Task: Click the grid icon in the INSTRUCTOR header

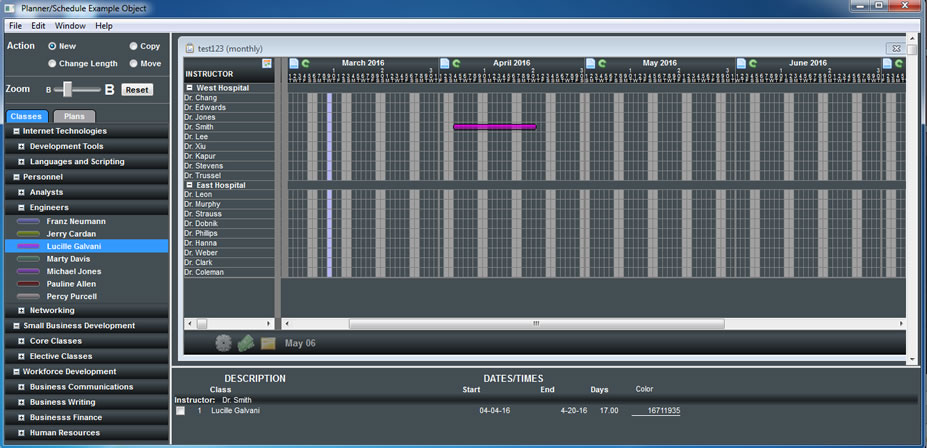Action: pyautogui.click(x=267, y=63)
